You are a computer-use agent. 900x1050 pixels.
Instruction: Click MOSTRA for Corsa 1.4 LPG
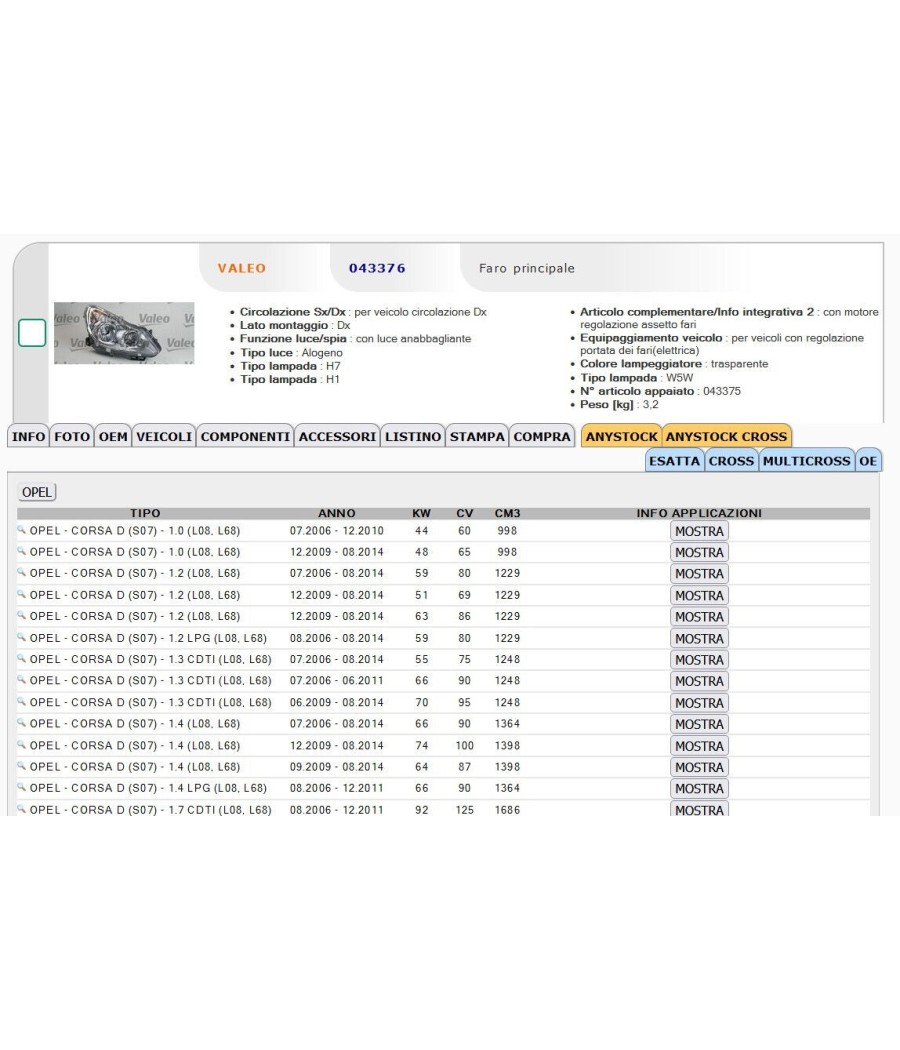pos(699,789)
